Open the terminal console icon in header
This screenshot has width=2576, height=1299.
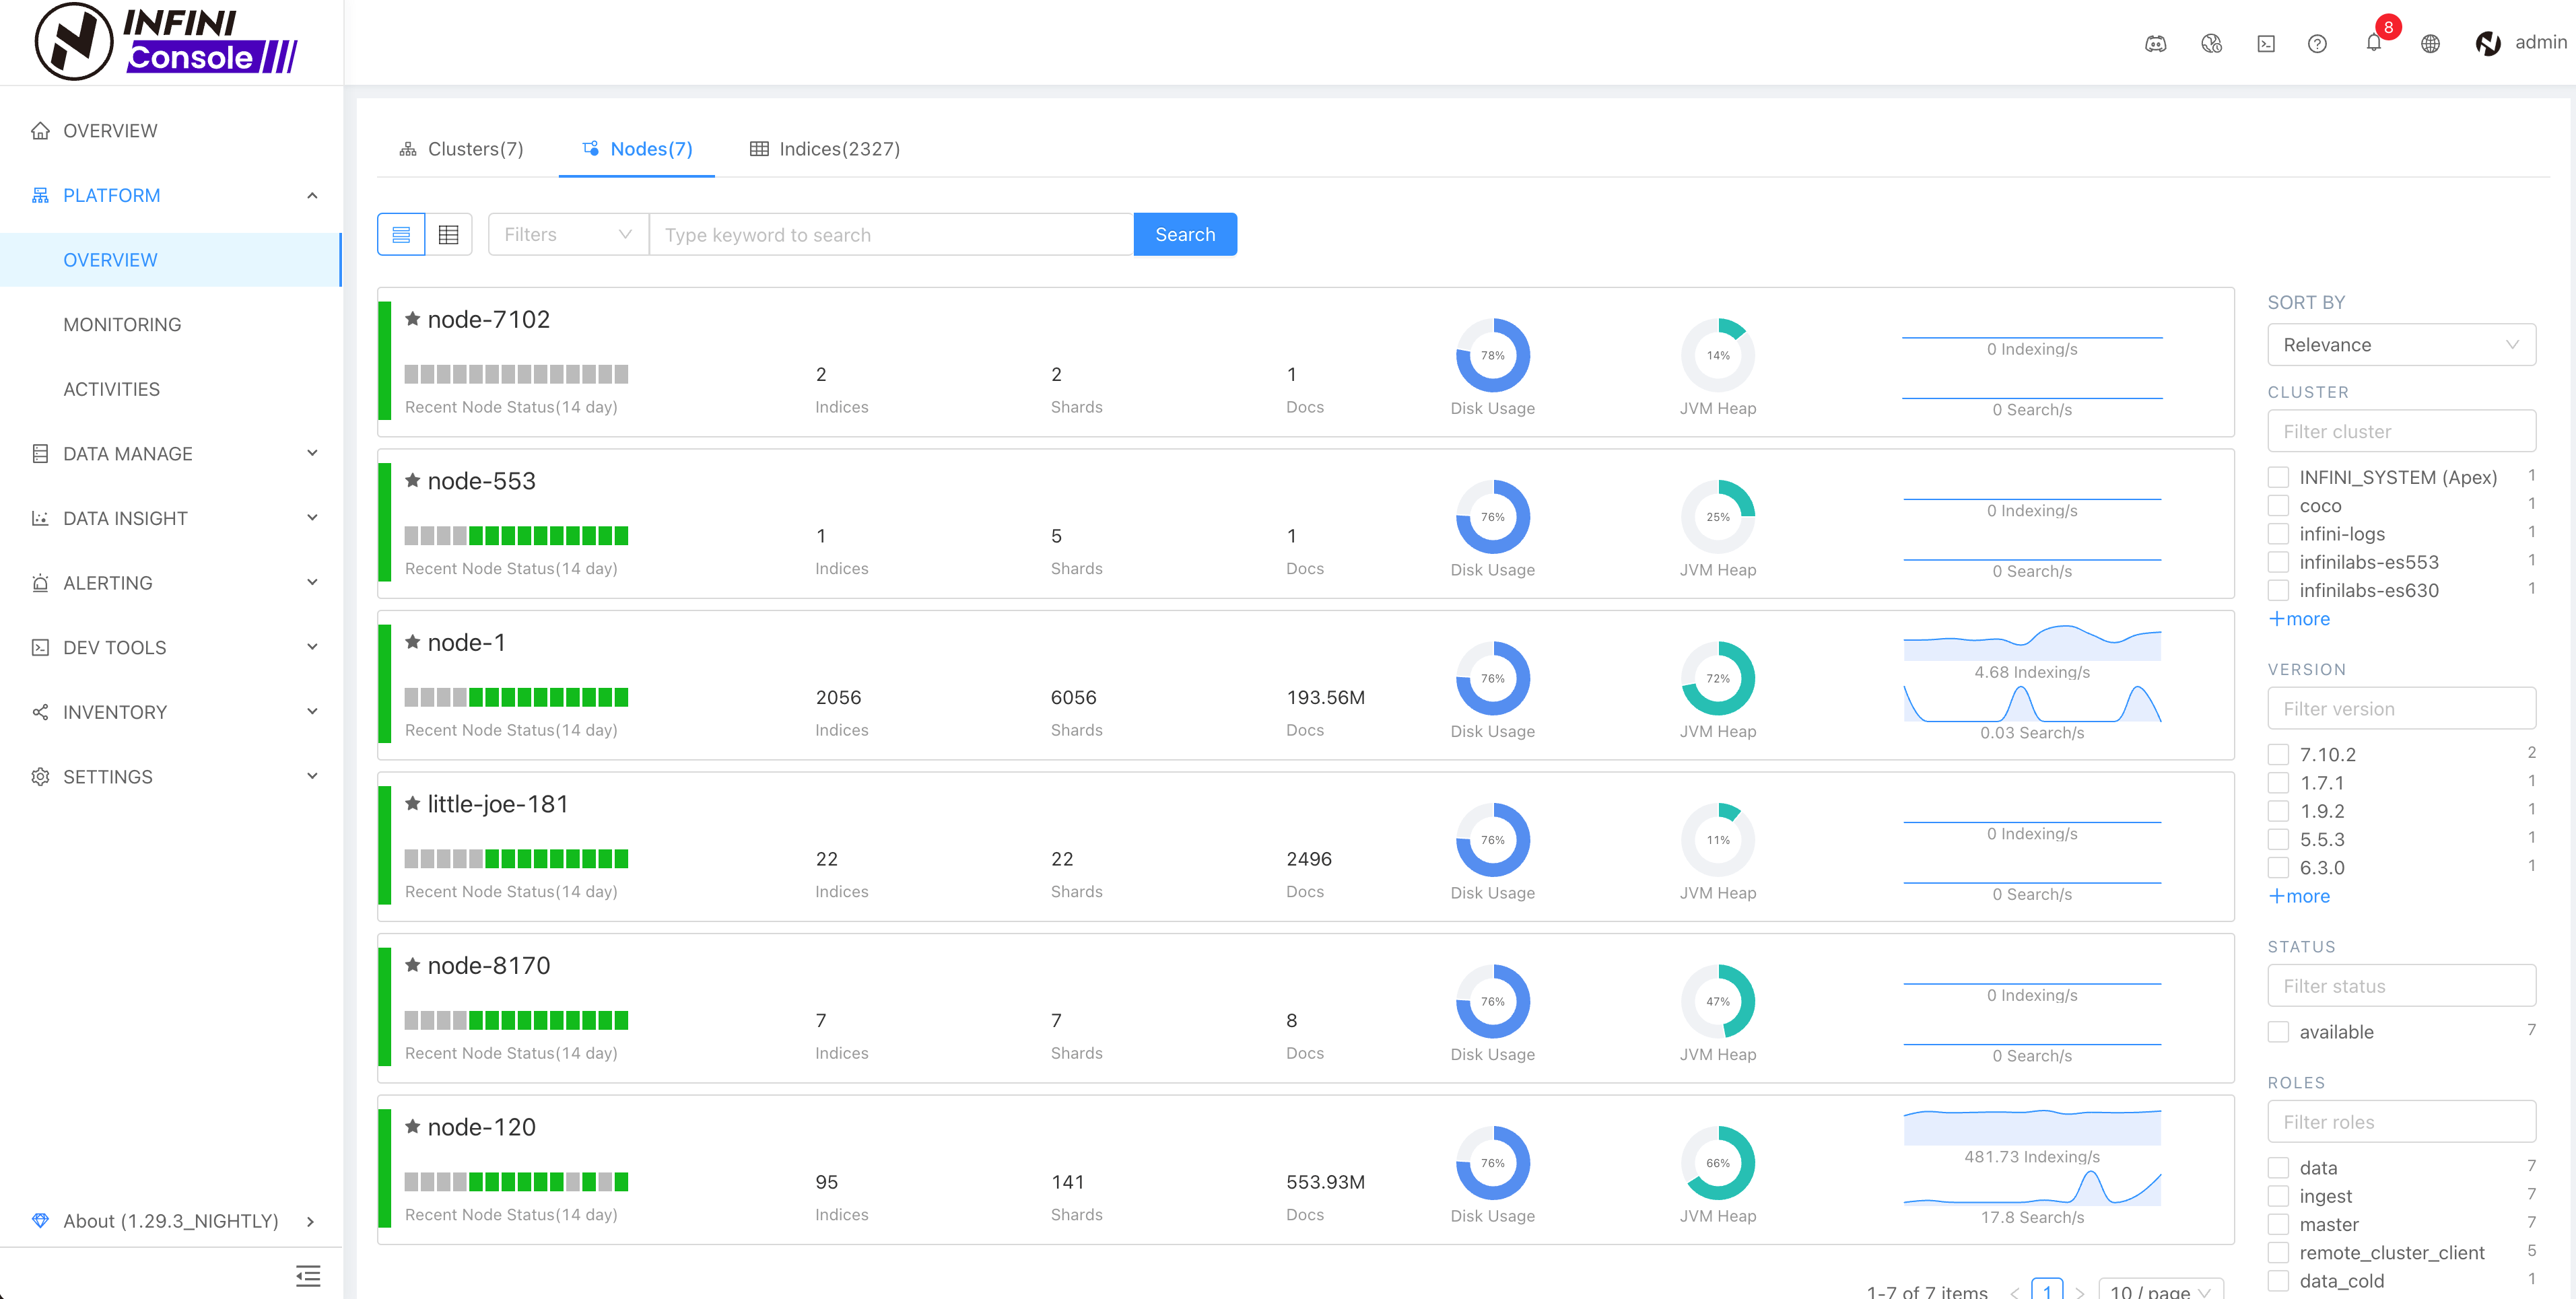tap(2266, 43)
